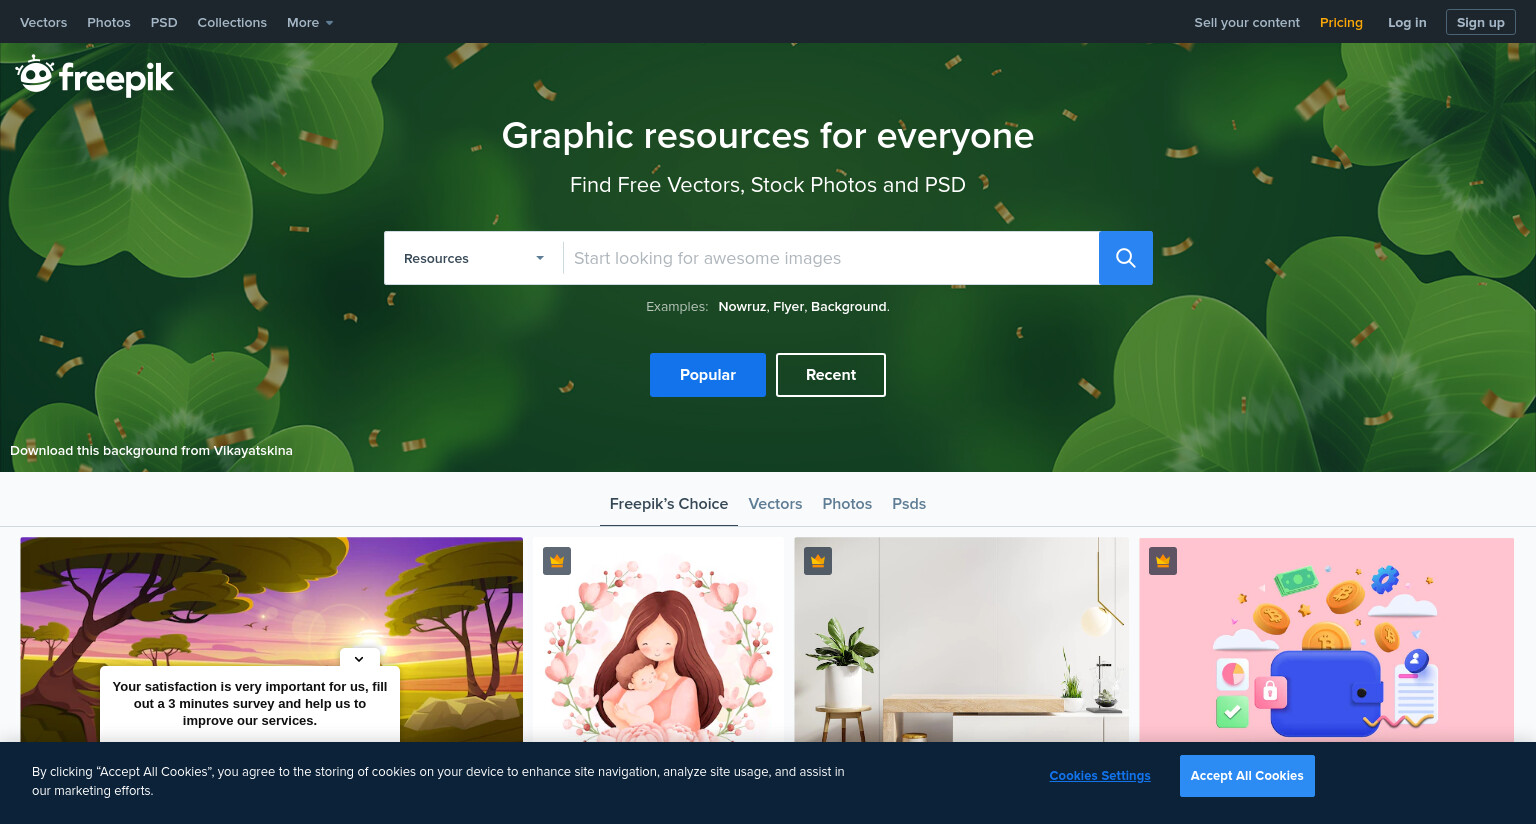Open Photos in the top navigation bar

click(x=109, y=22)
